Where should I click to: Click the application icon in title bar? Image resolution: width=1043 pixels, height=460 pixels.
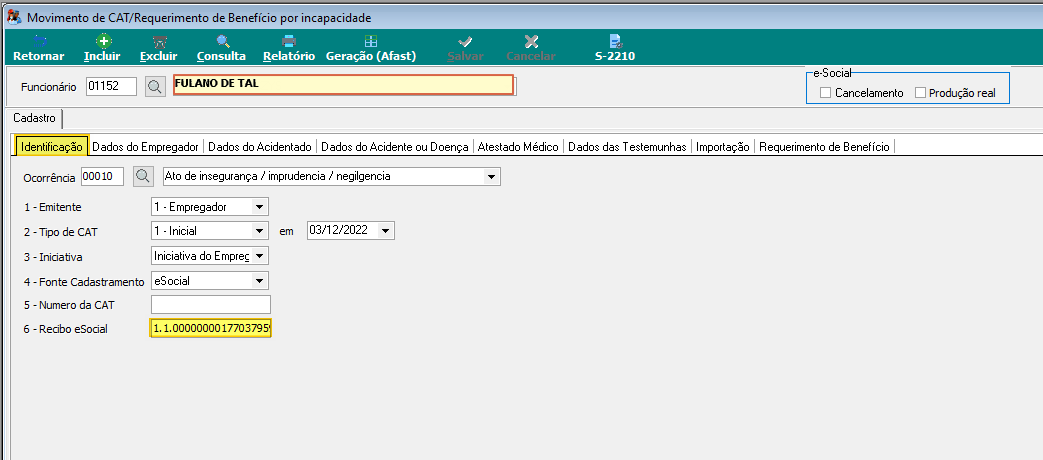[13, 17]
